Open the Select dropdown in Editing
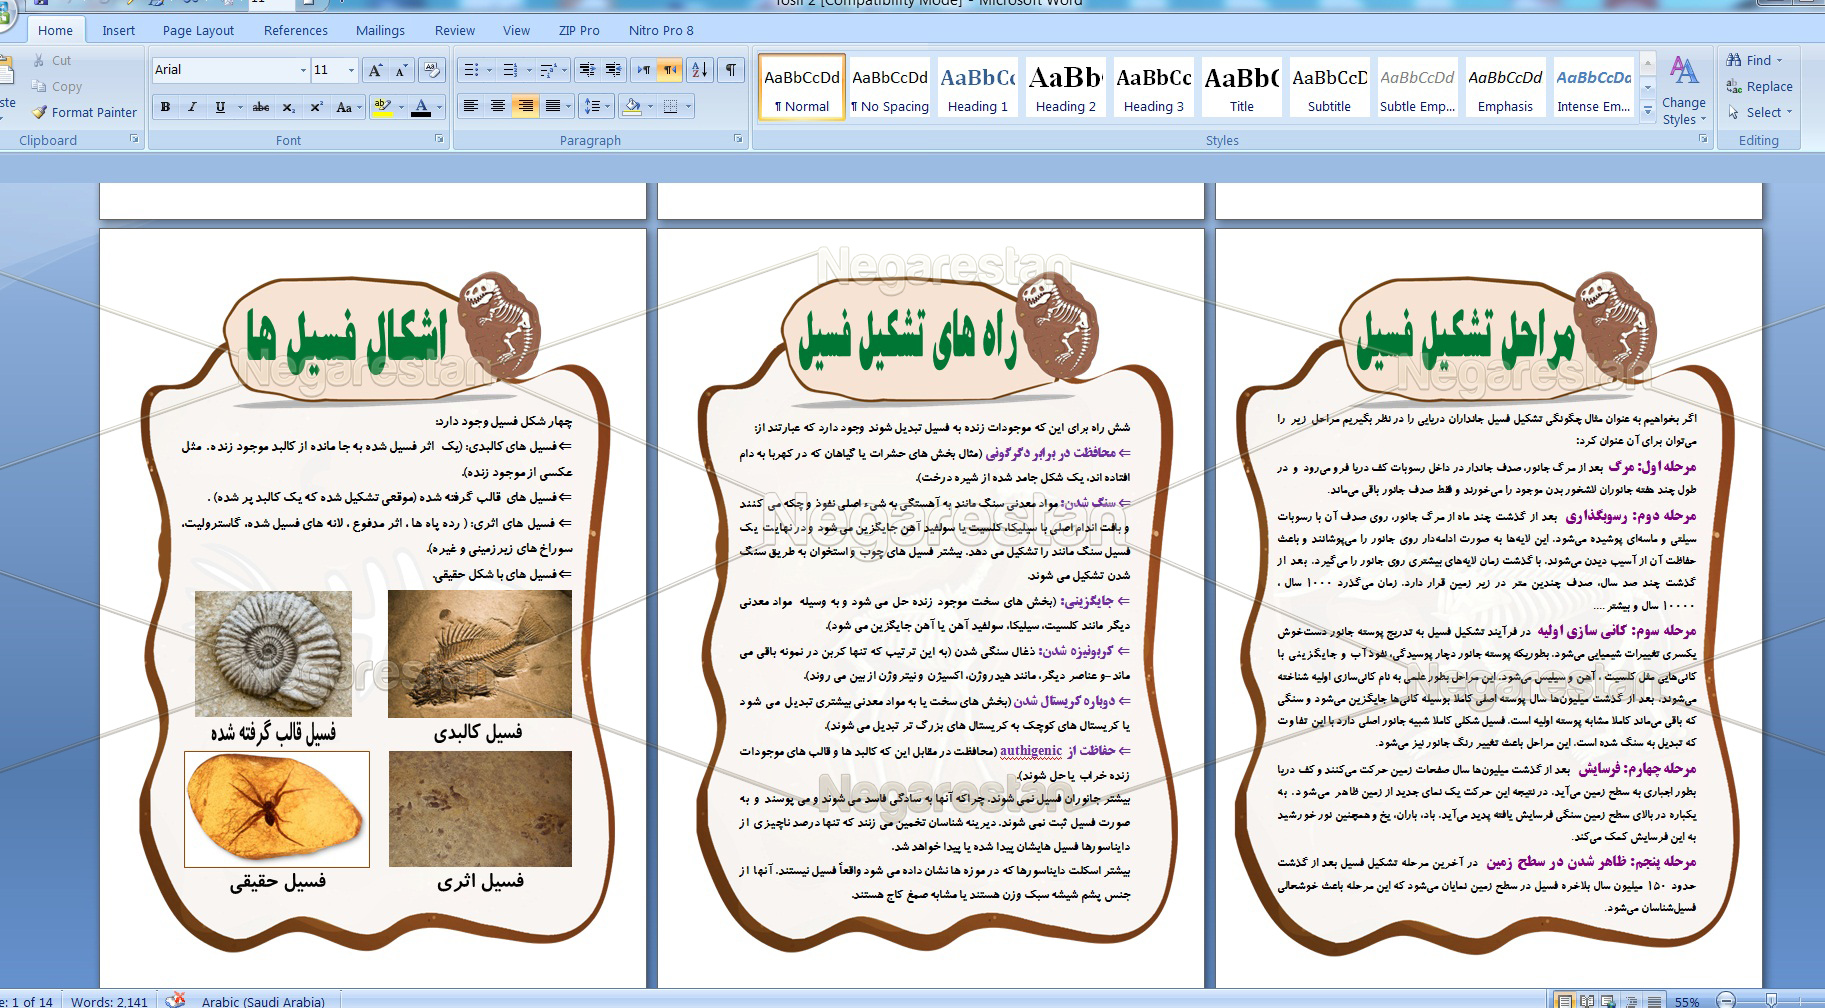This screenshot has width=1825, height=1008. [1760, 113]
